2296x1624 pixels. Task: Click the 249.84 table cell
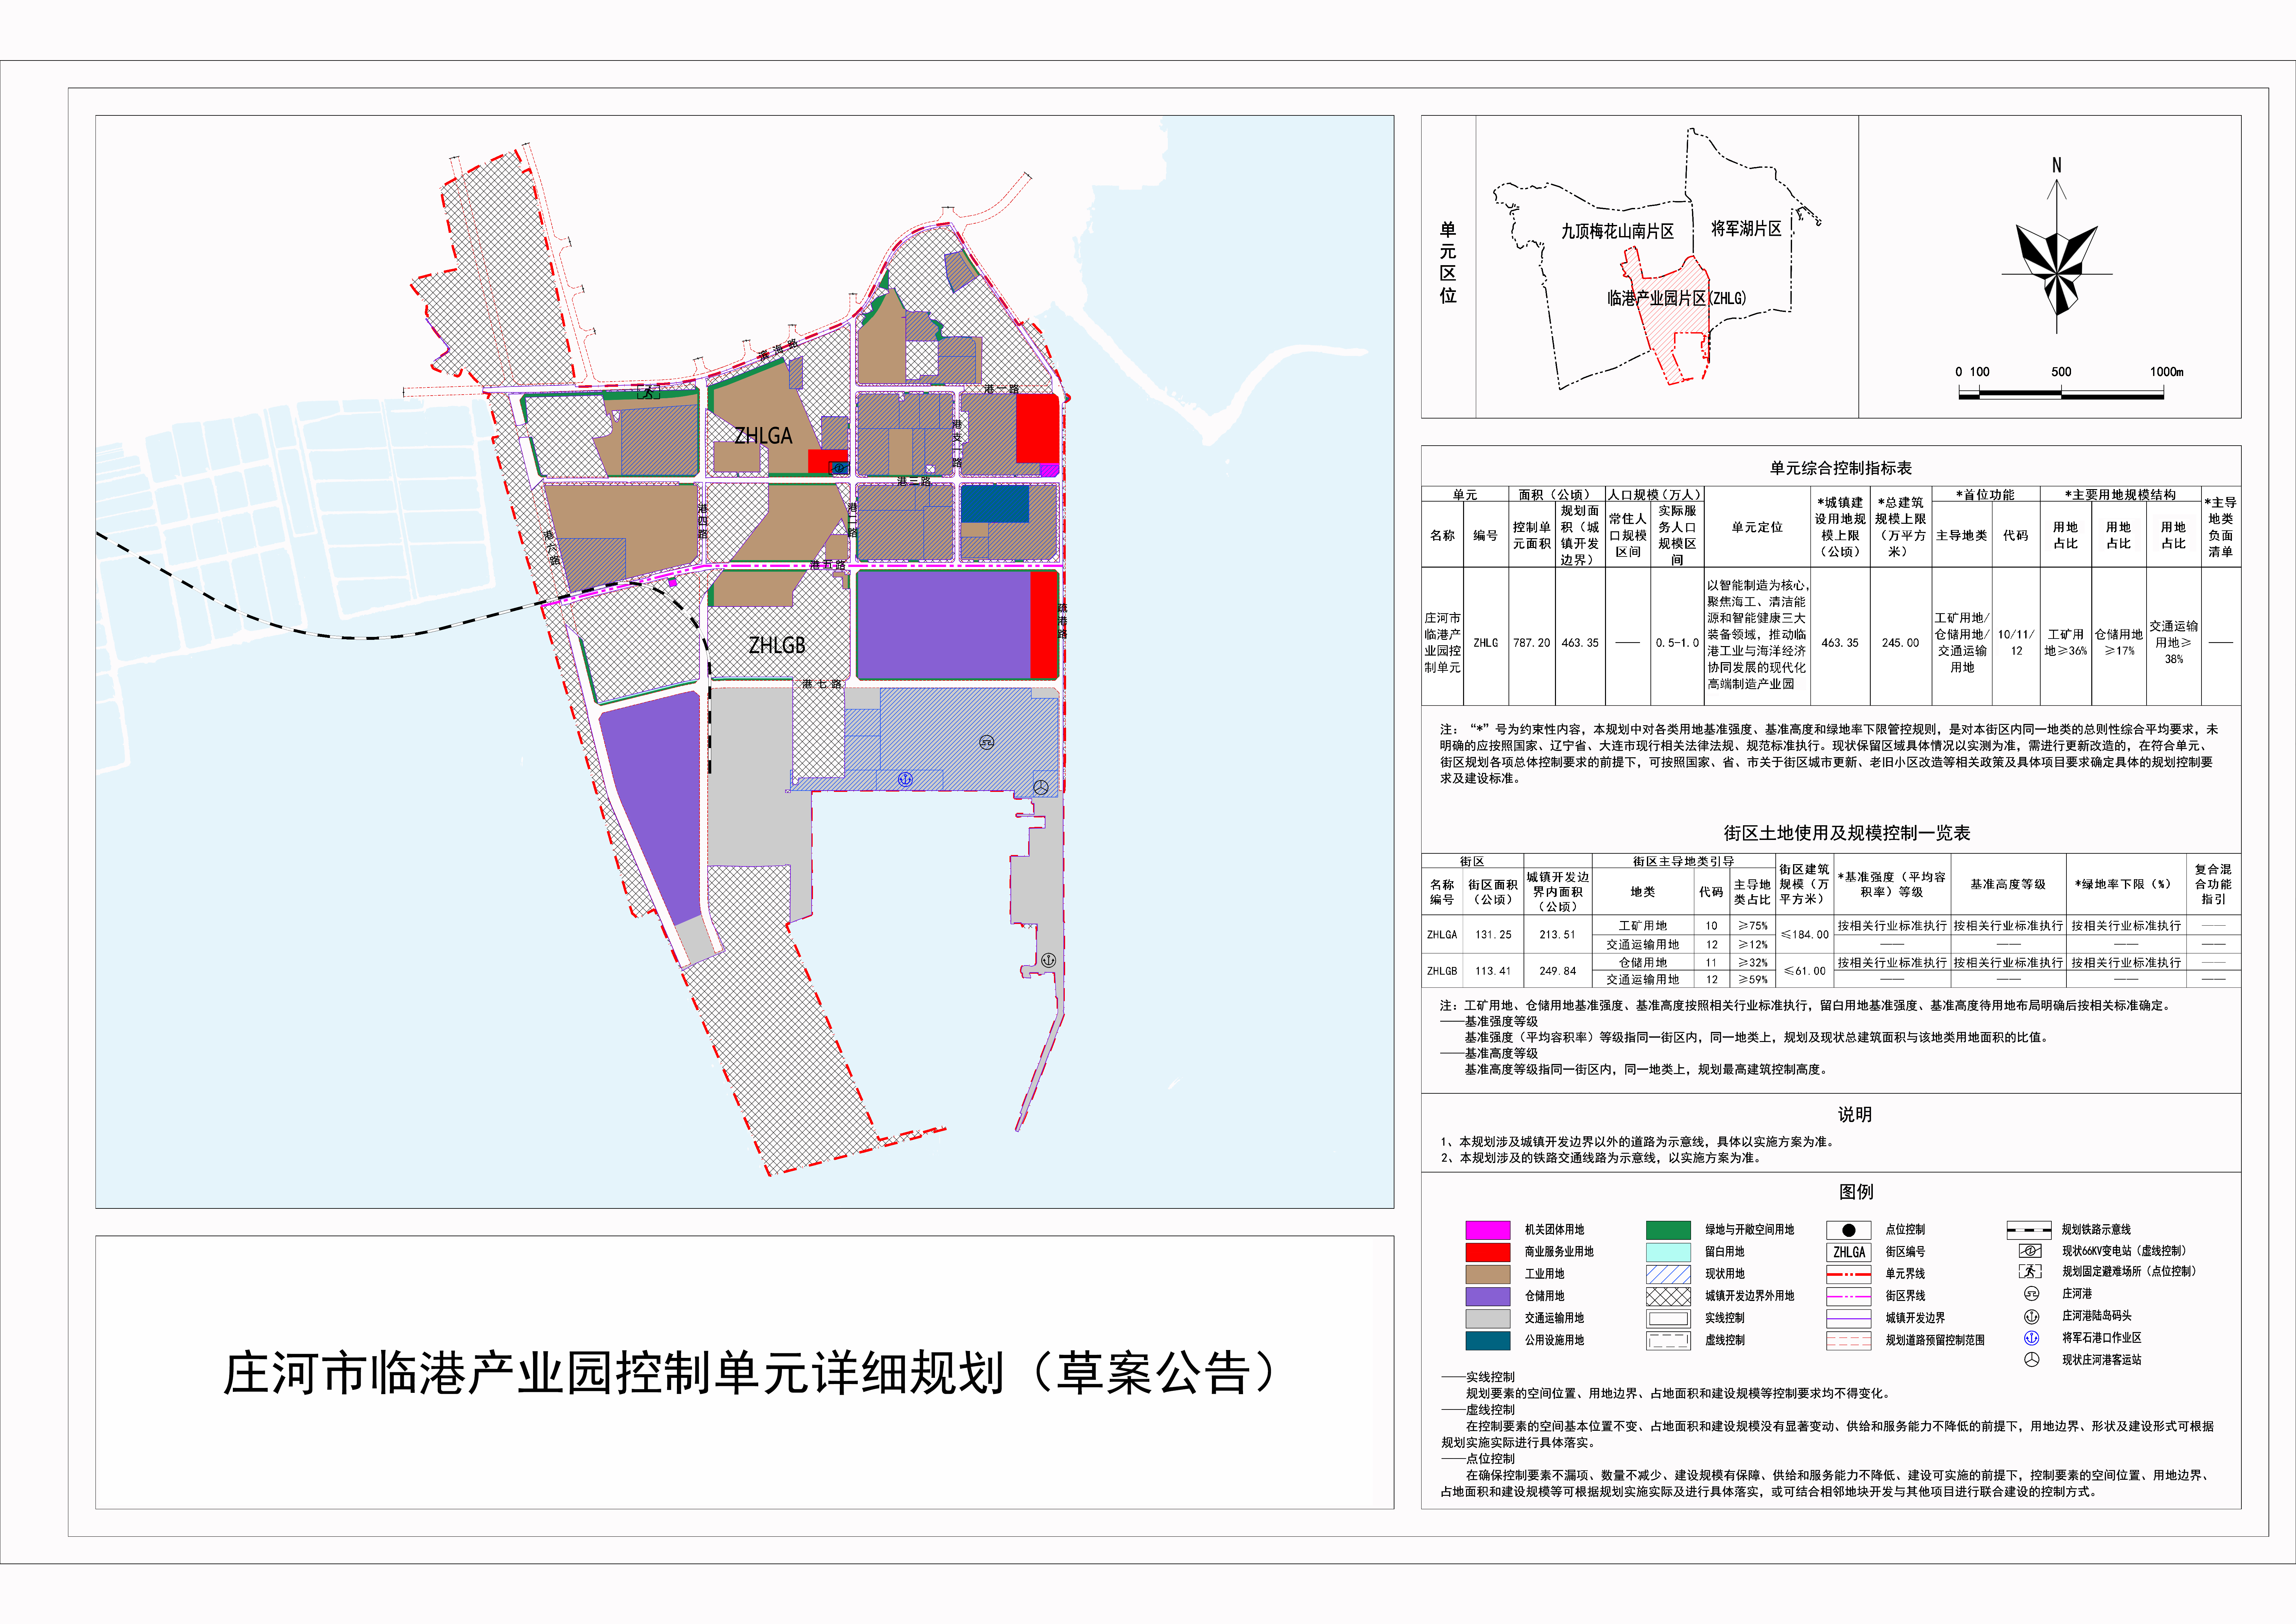coord(1558,971)
